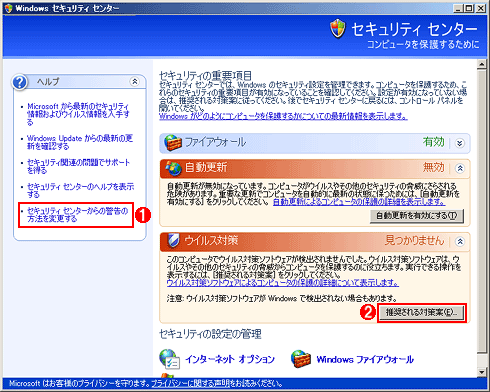Collapse the Virus protection (ウイルス対策) section
The width and height of the screenshot is (490, 392).
point(460,241)
